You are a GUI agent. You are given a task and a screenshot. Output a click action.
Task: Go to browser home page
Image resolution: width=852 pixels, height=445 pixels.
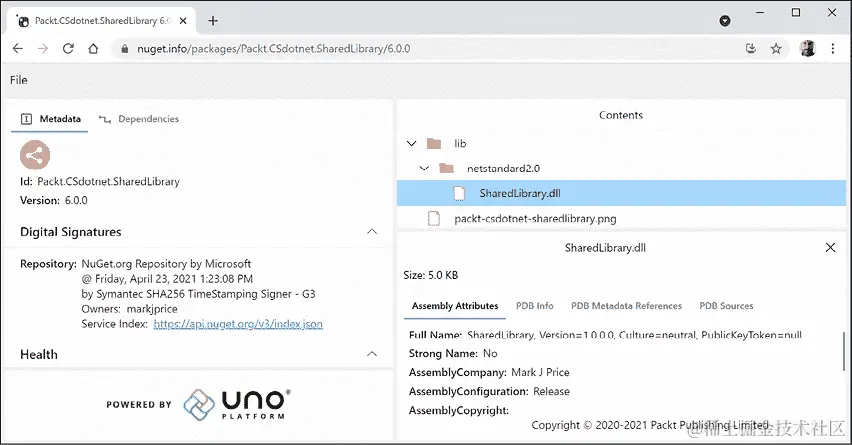coord(93,48)
